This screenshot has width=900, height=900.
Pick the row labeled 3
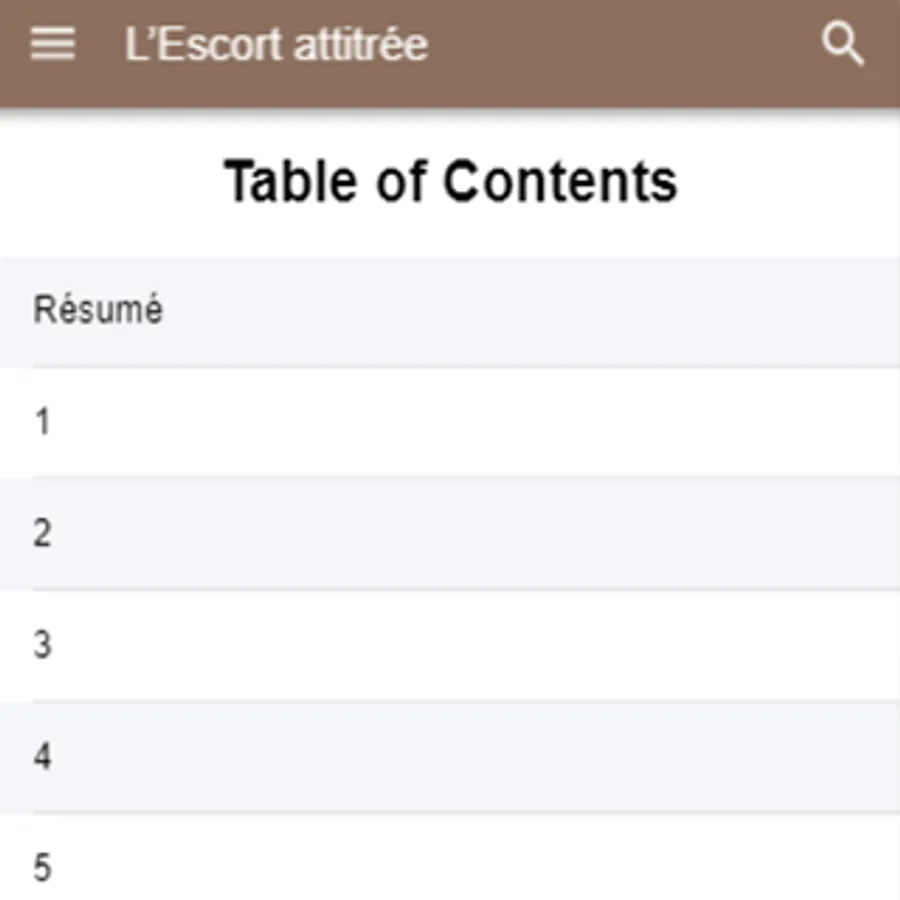pos(450,645)
